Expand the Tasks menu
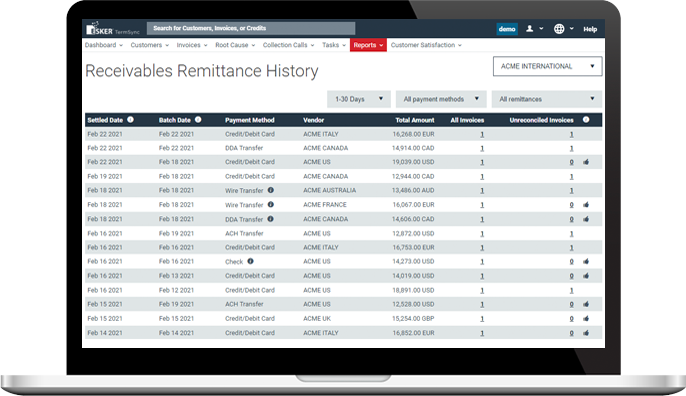 pyautogui.click(x=334, y=45)
